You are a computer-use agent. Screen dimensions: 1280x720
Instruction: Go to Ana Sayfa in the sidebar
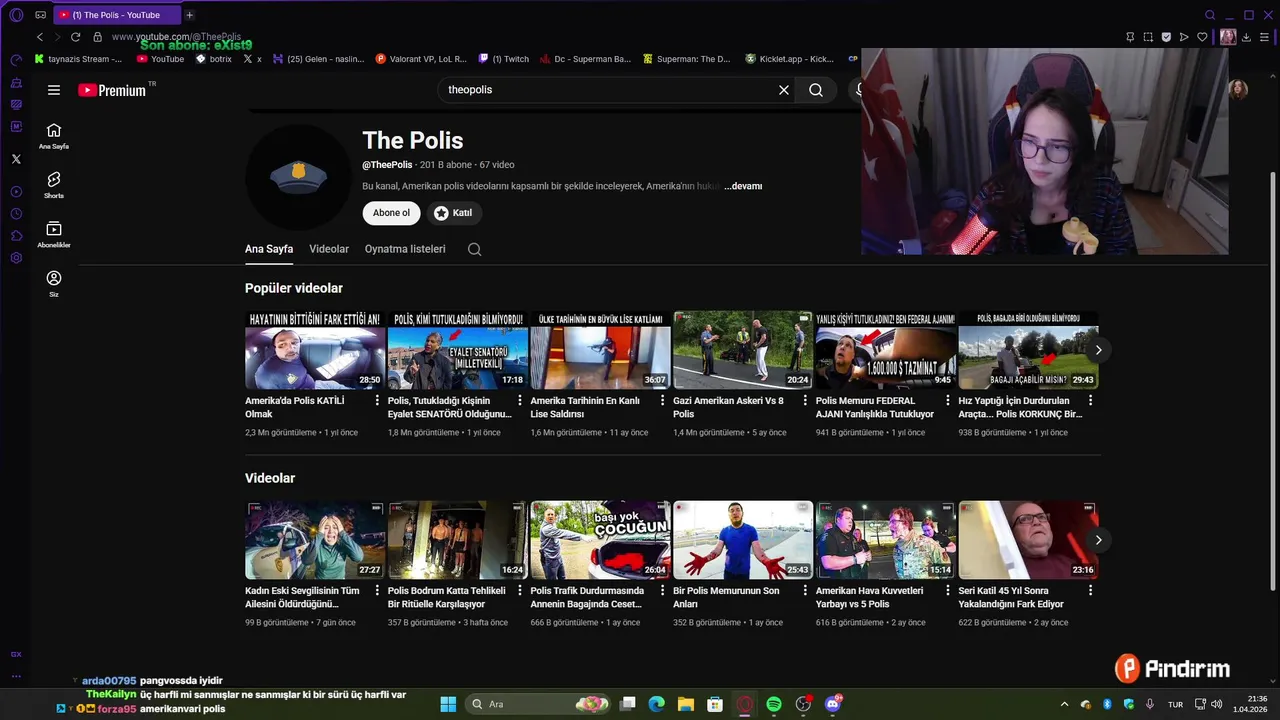(x=54, y=136)
